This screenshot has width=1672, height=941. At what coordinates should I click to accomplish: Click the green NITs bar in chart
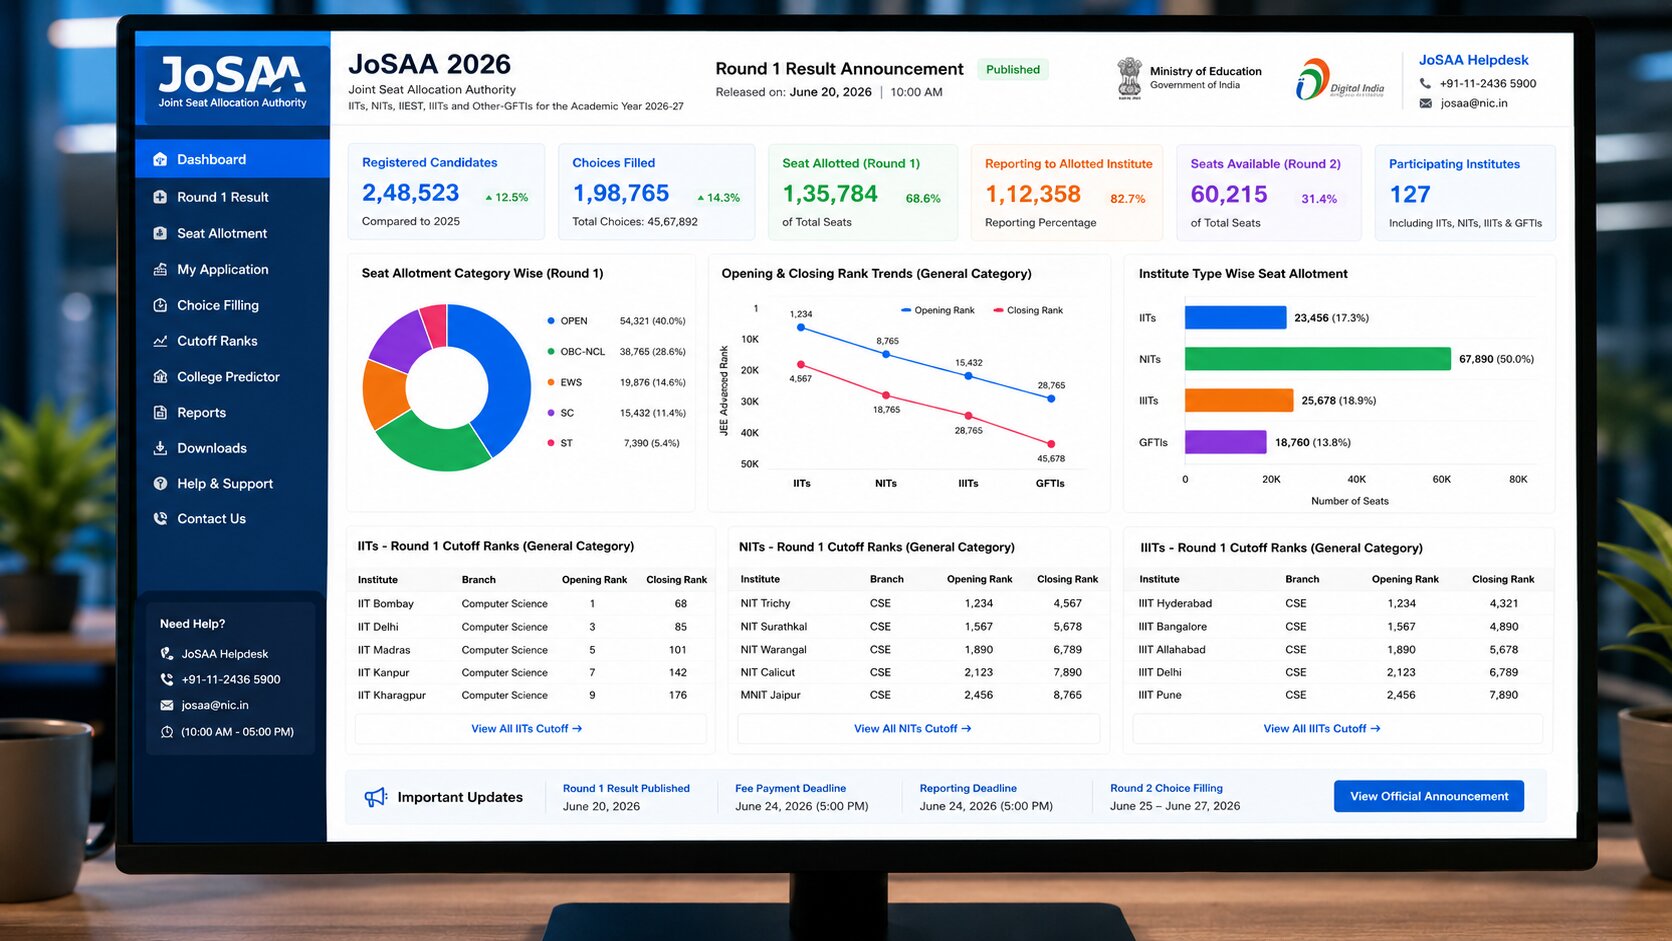click(1317, 359)
